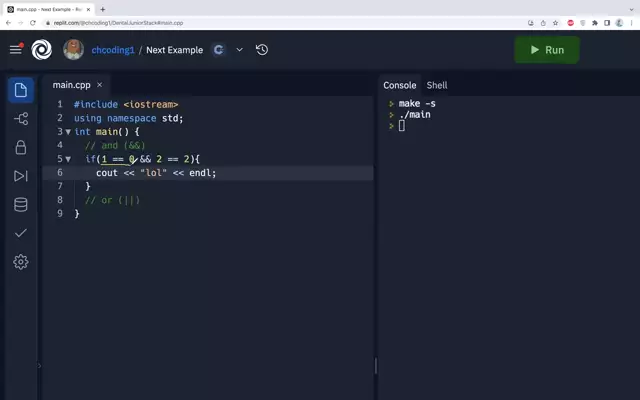Bookmark this page with star icon
Screen dimensions: 640x400
coord(556,23)
